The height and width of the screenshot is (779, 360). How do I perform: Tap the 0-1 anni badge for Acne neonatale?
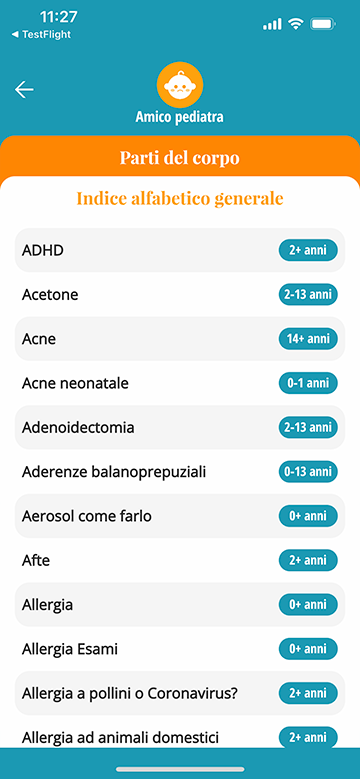(308, 383)
